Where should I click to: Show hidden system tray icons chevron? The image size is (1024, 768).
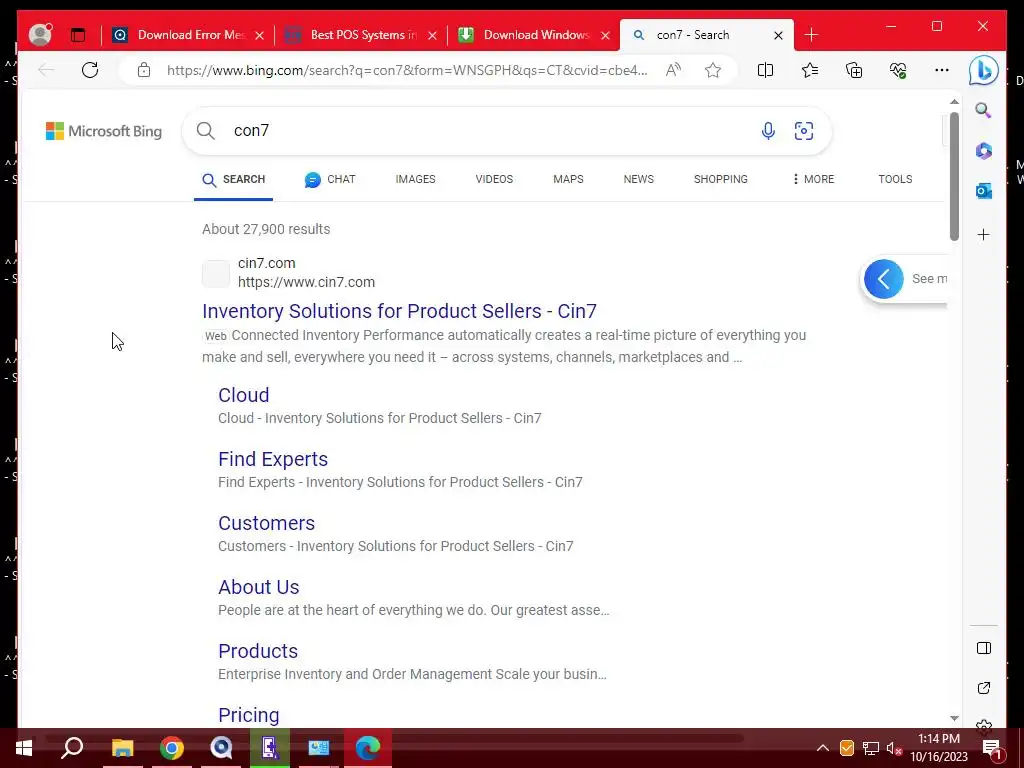(x=823, y=748)
